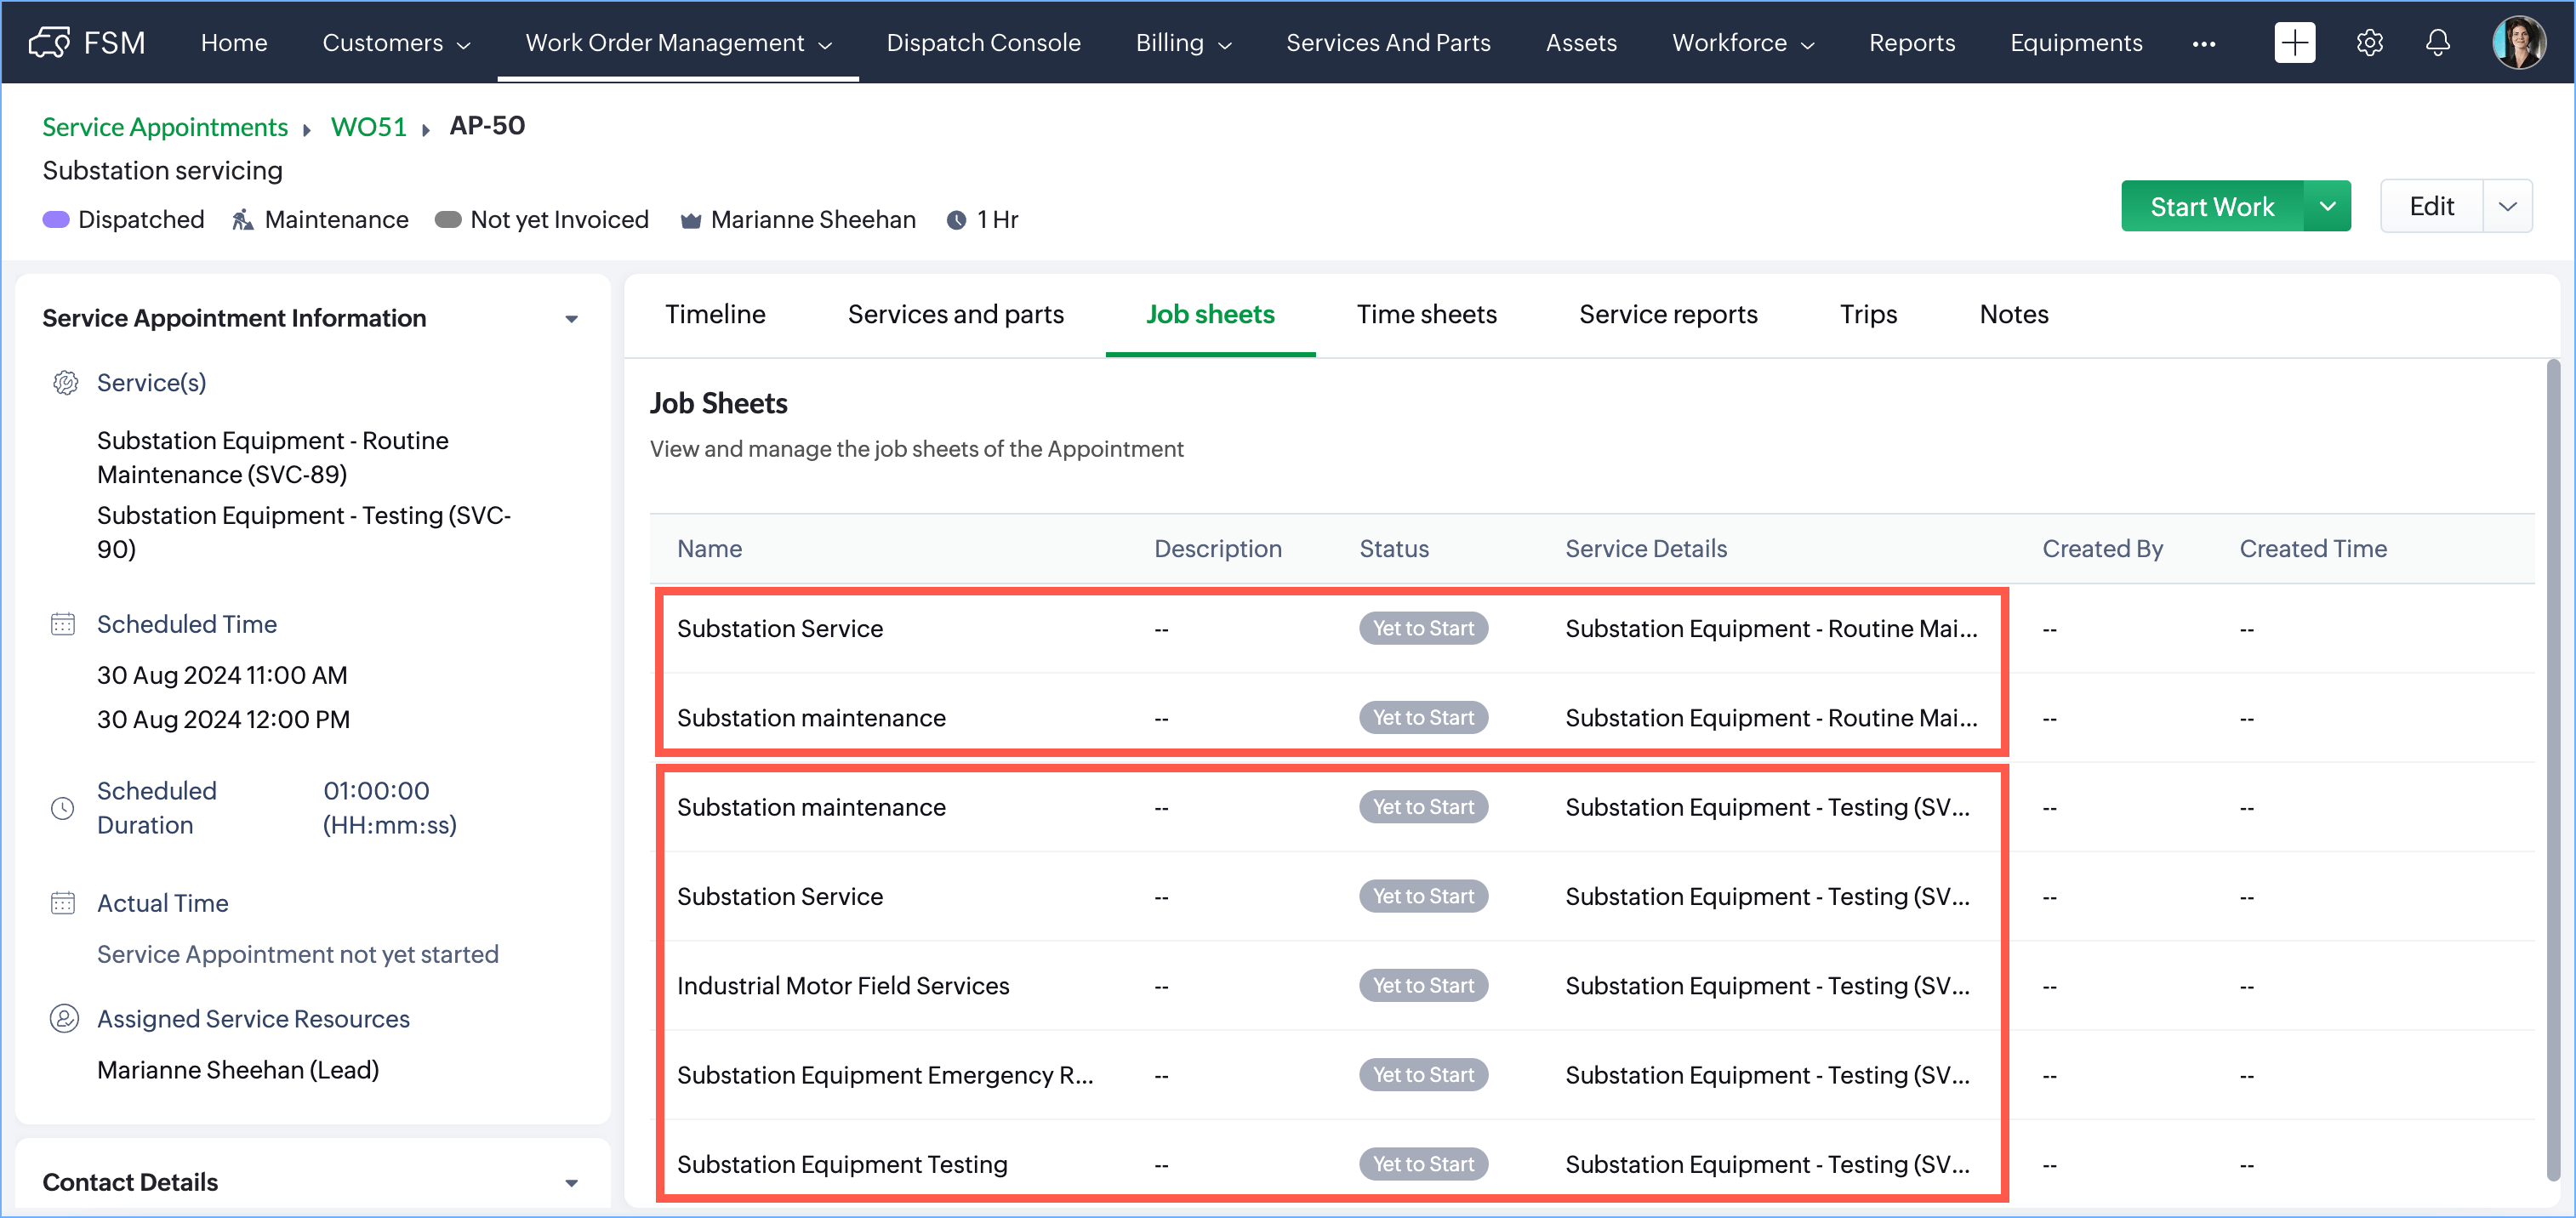Click the plus create-new icon
Viewport: 2576px width, 1218px height.
pos(2294,42)
